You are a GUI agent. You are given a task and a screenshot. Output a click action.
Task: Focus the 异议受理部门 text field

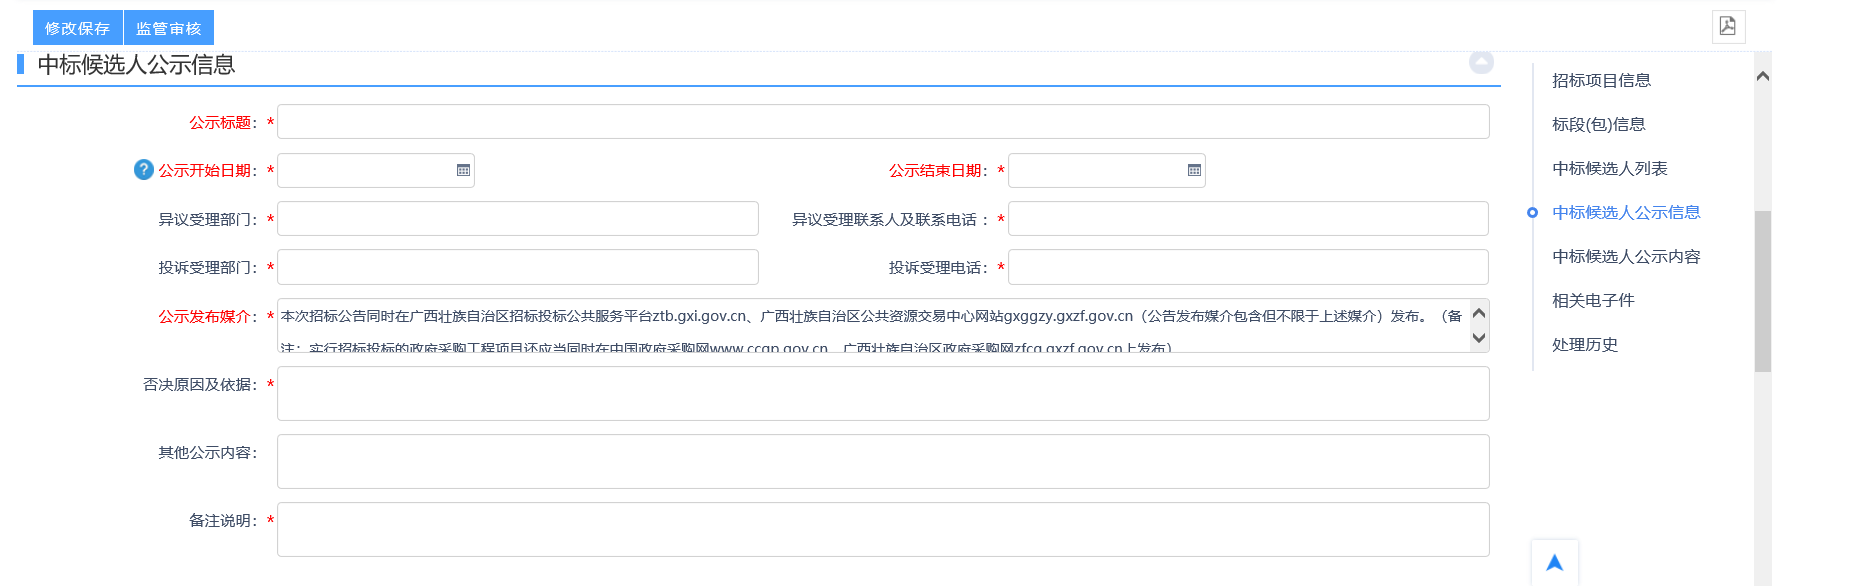(517, 219)
